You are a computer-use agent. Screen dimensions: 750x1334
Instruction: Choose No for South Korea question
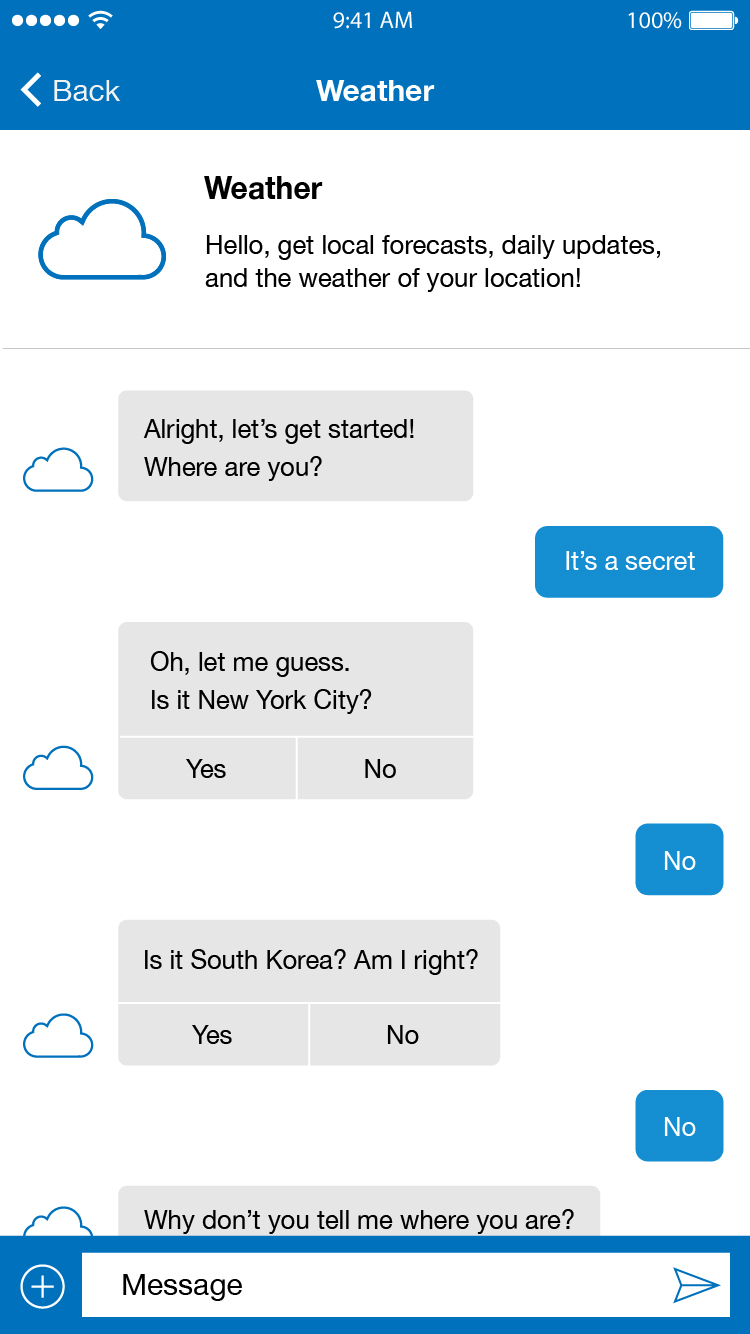pyautogui.click(x=403, y=1035)
